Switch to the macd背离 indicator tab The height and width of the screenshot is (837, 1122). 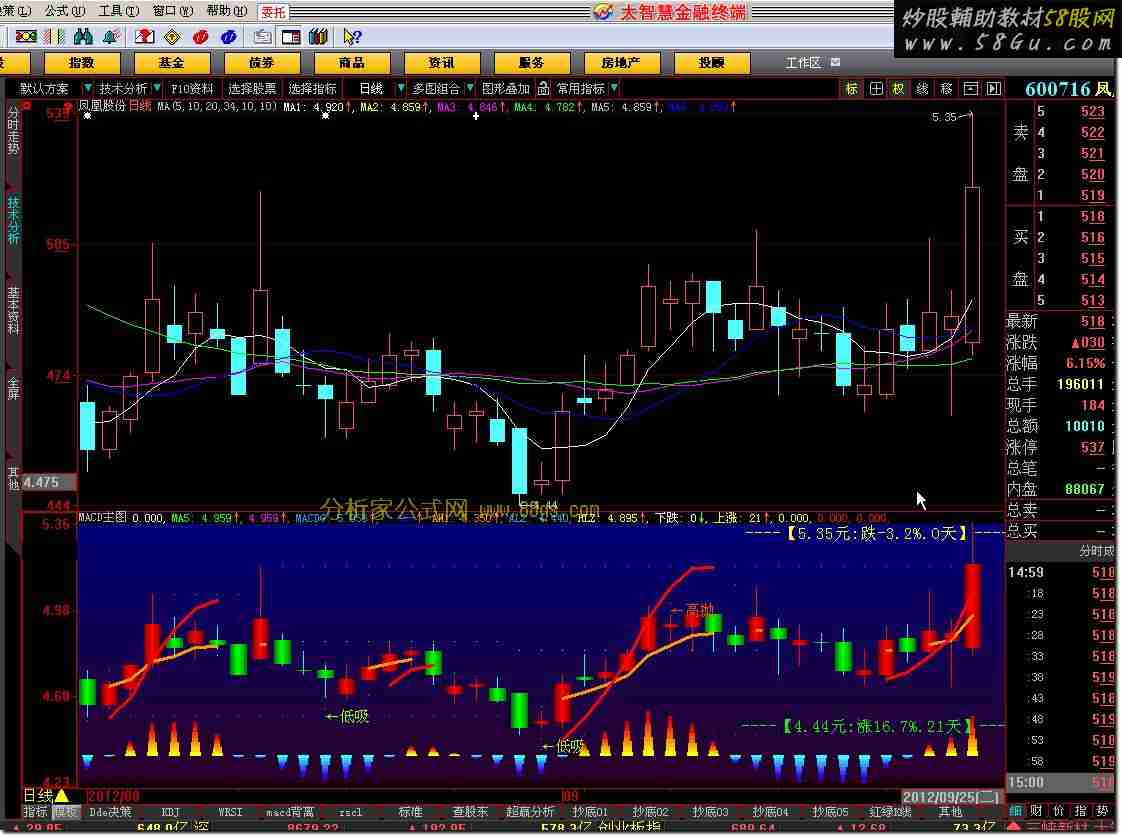(x=290, y=812)
